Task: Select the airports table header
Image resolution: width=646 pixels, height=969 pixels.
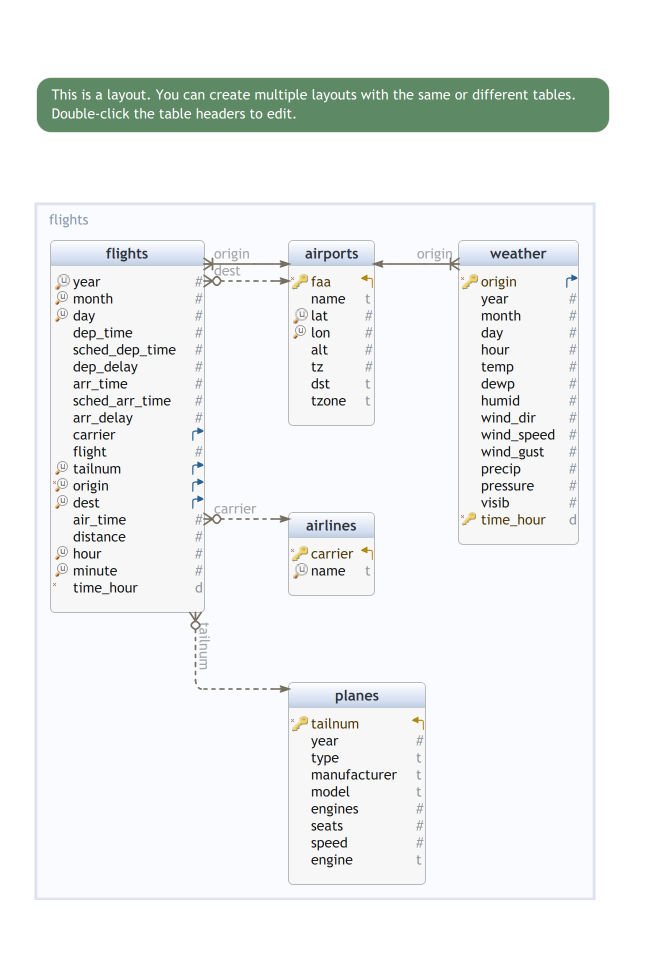Action: click(331, 254)
